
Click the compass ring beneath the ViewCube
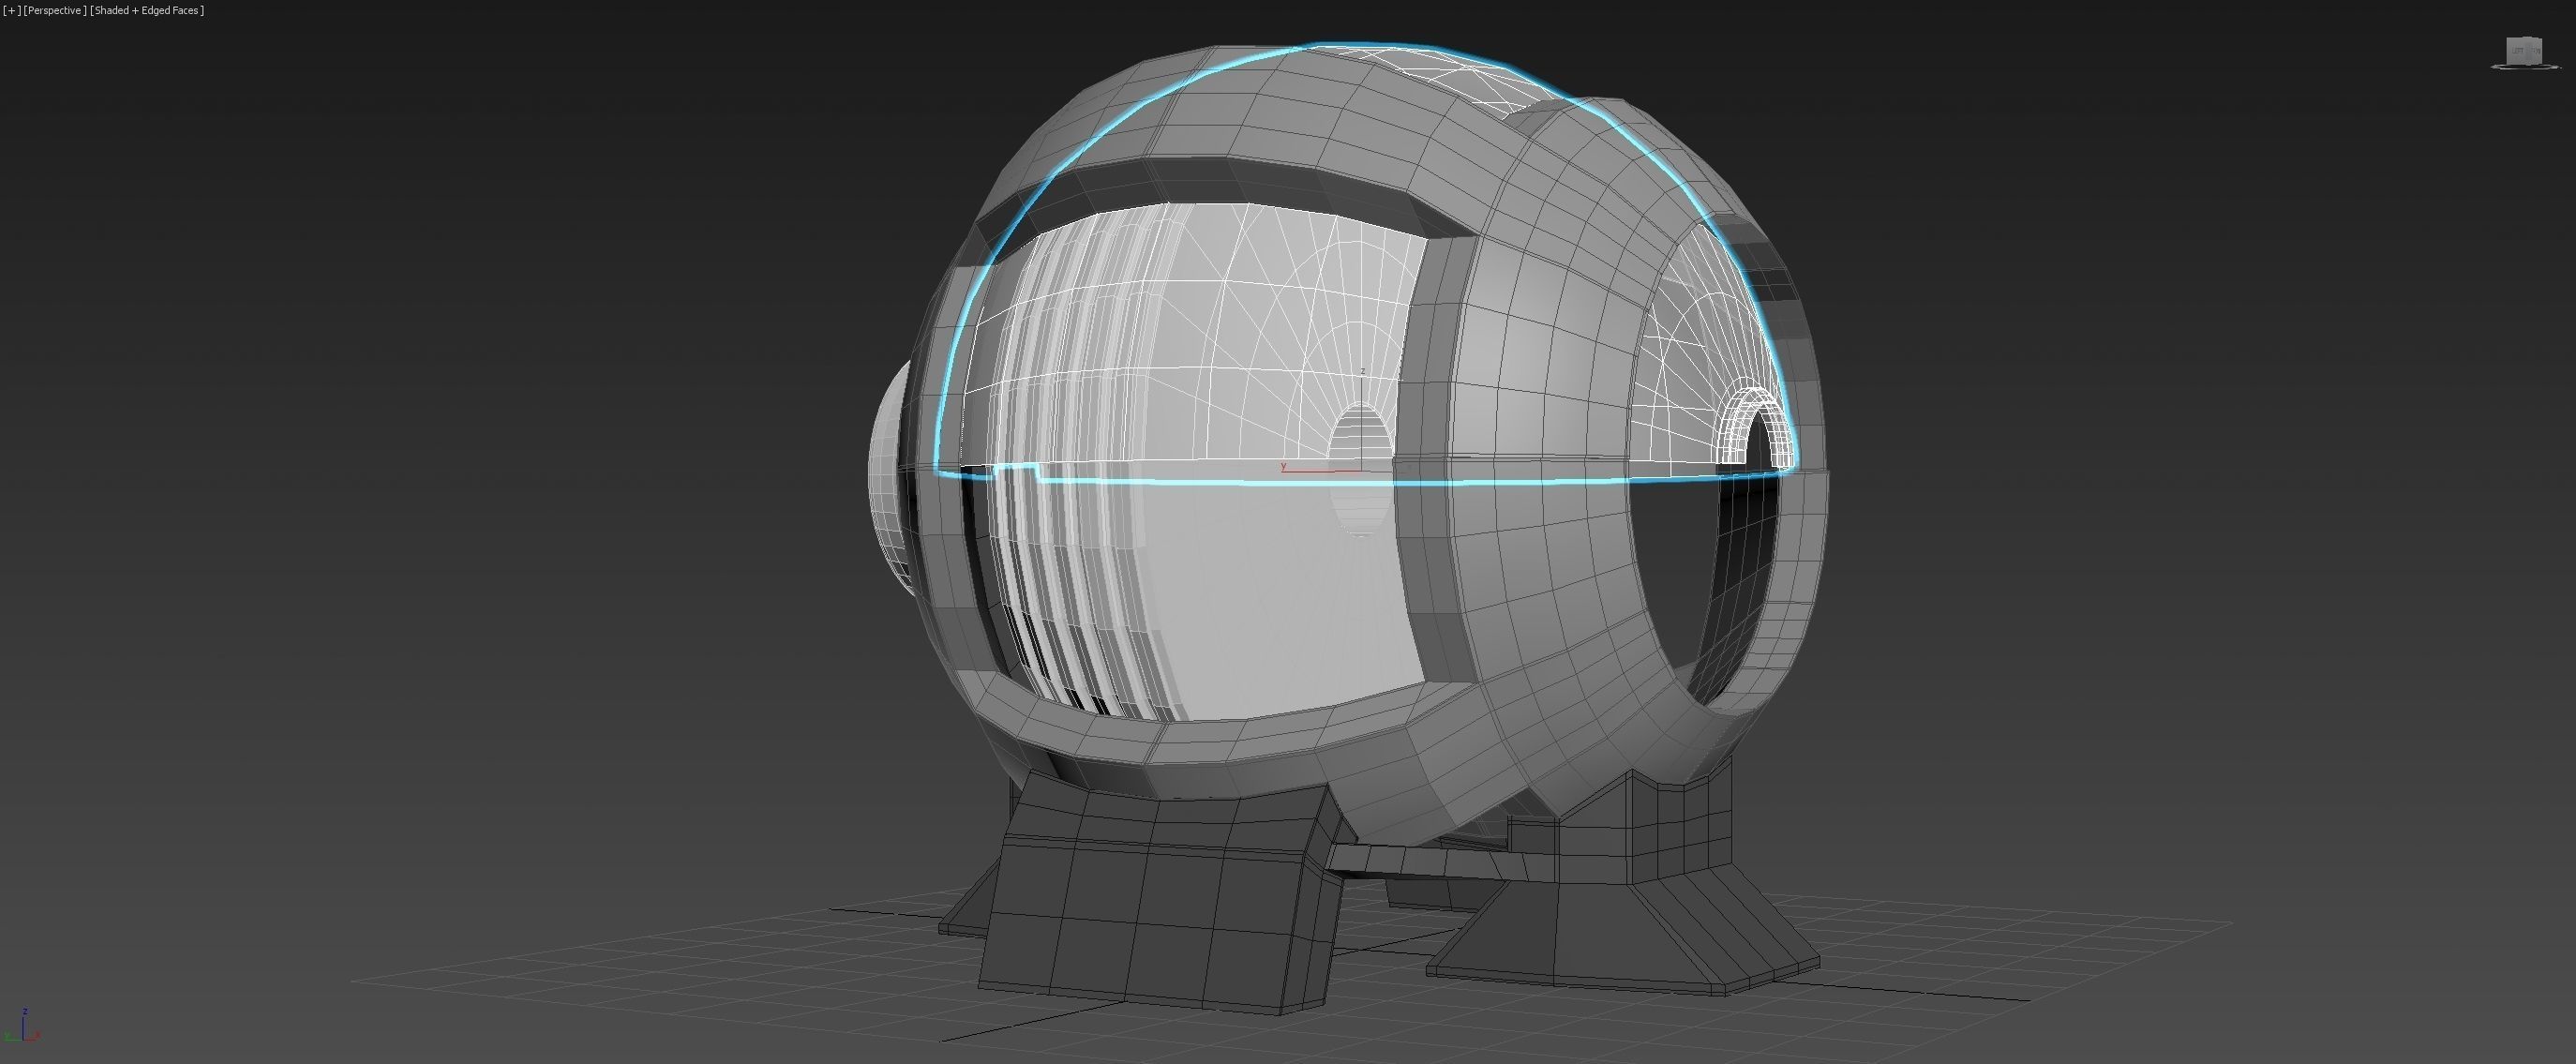(2525, 67)
